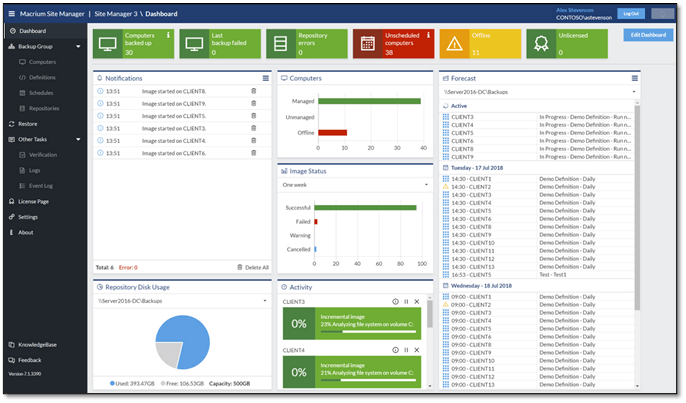Select active CLIENT3 forecast row

click(537, 117)
